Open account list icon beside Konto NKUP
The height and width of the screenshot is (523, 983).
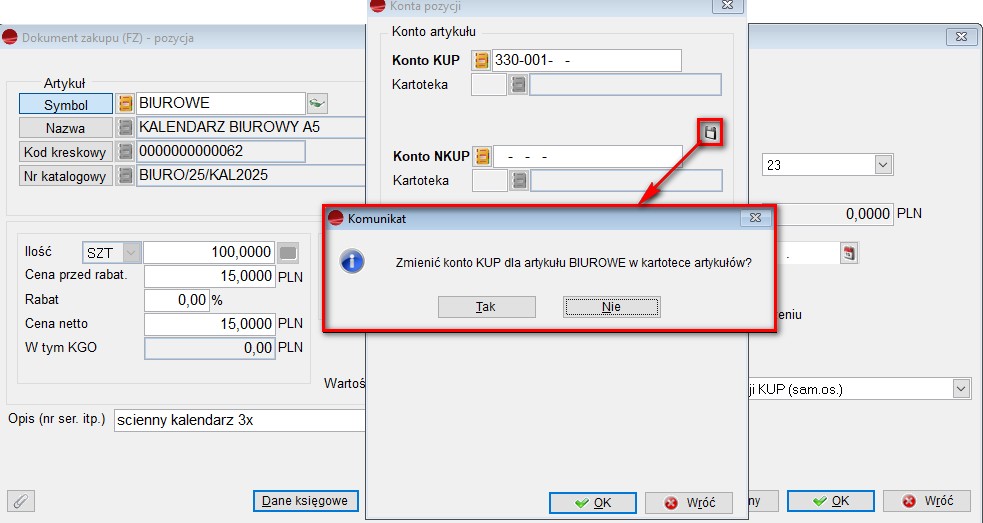[482, 157]
